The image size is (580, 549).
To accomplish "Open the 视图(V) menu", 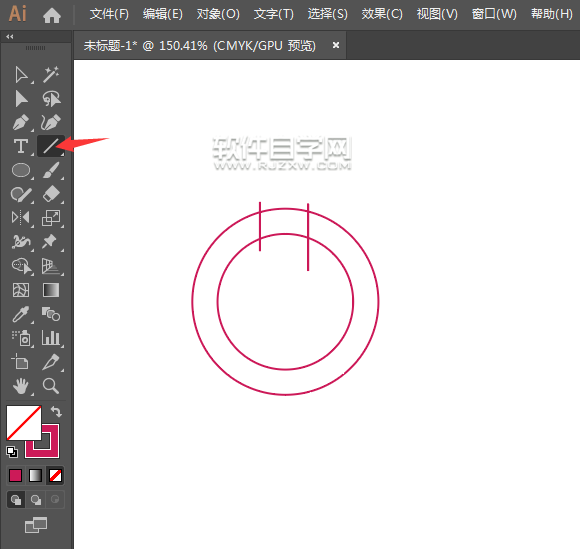I will [437, 14].
